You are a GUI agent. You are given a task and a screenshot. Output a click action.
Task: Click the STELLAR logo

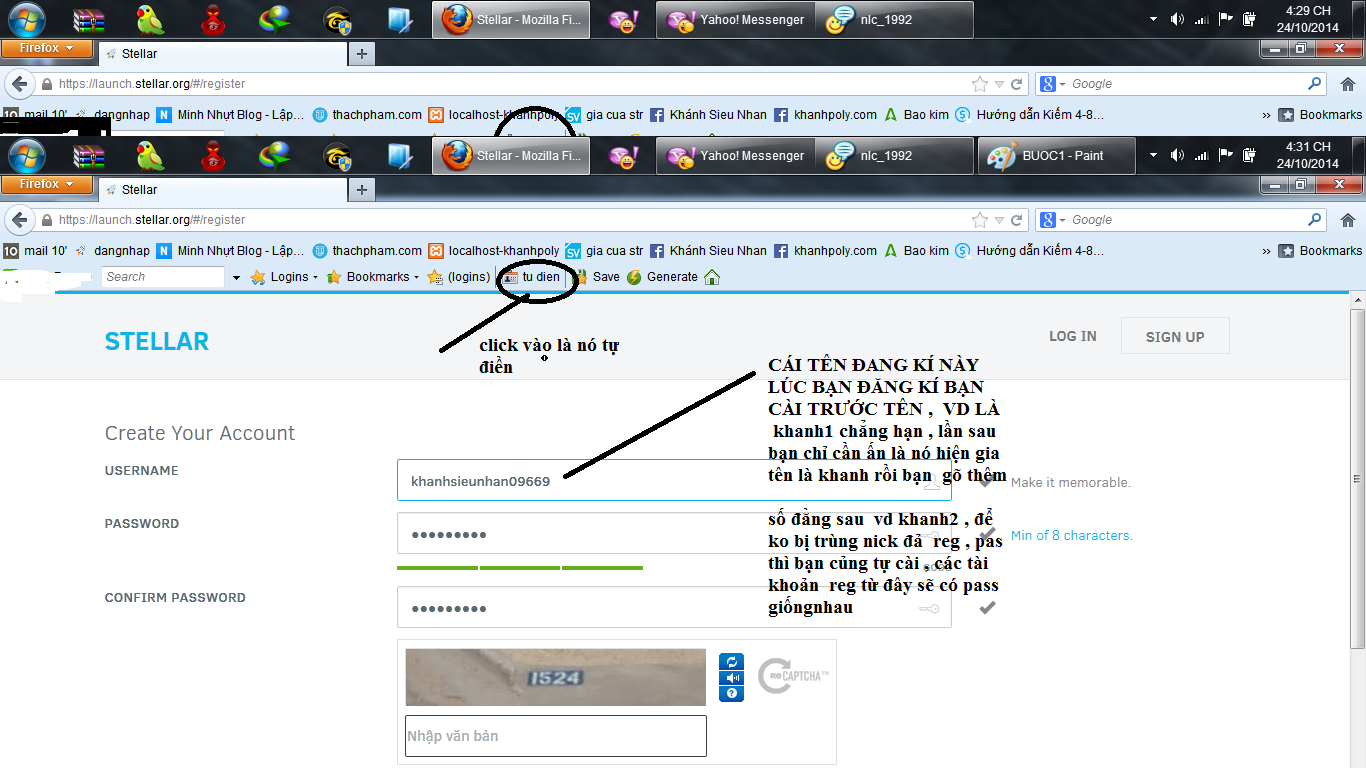click(x=157, y=341)
